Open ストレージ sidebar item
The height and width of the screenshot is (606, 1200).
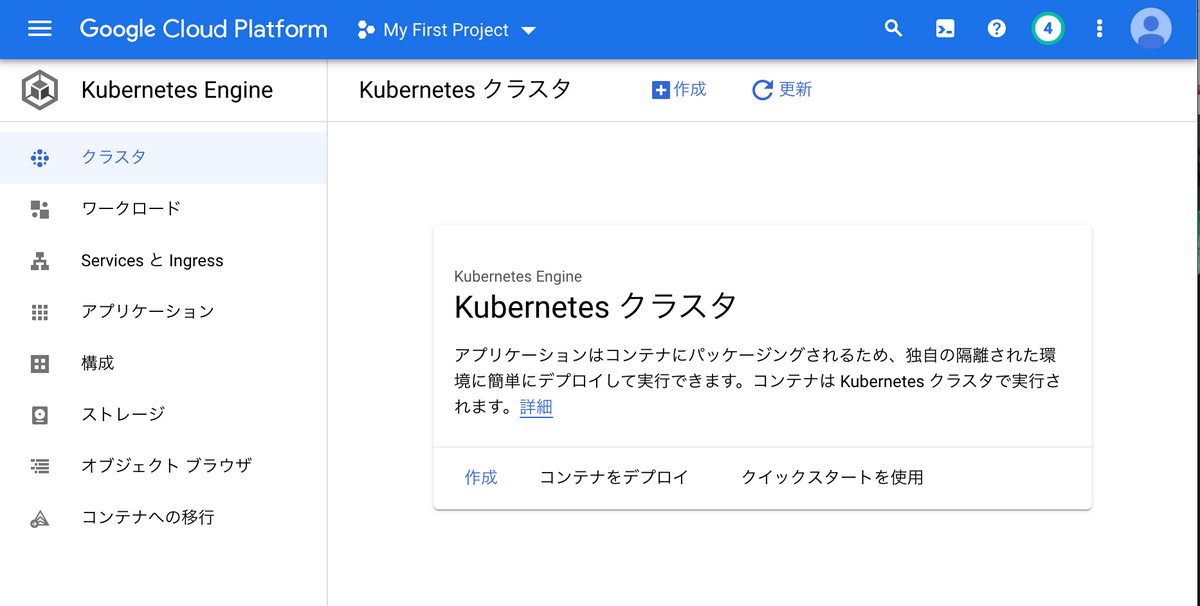pos(163,414)
